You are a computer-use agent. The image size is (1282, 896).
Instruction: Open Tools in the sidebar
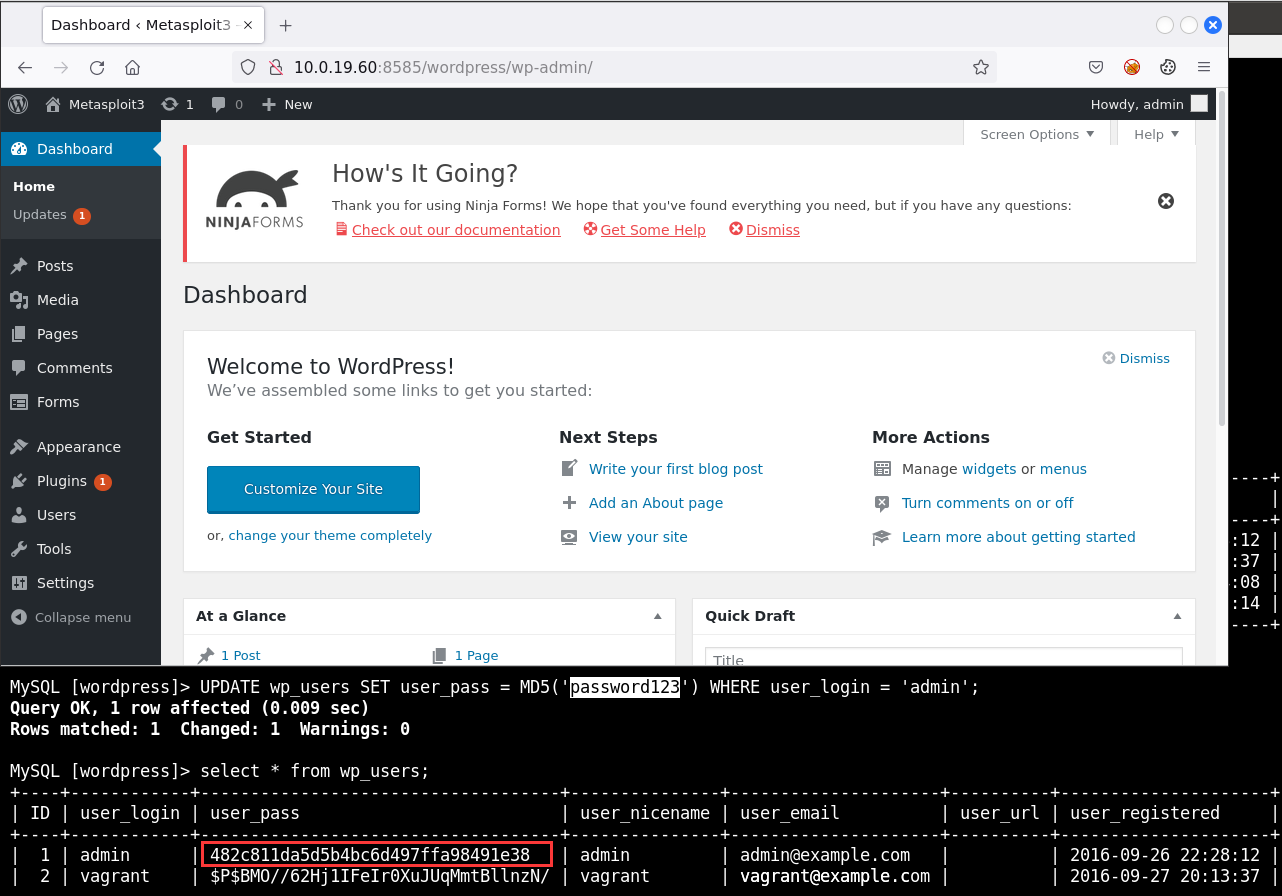[x=54, y=549]
